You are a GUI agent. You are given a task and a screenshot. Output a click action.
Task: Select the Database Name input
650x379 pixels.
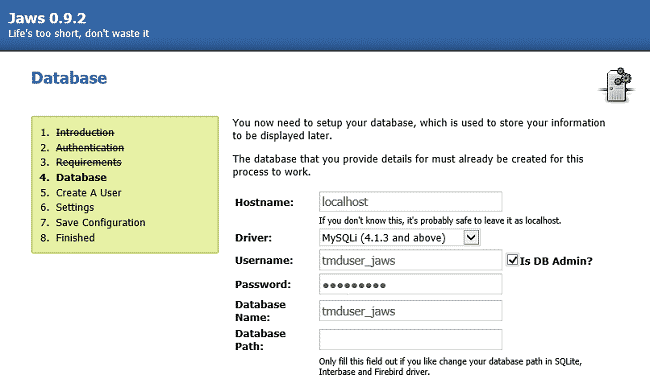point(410,311)
